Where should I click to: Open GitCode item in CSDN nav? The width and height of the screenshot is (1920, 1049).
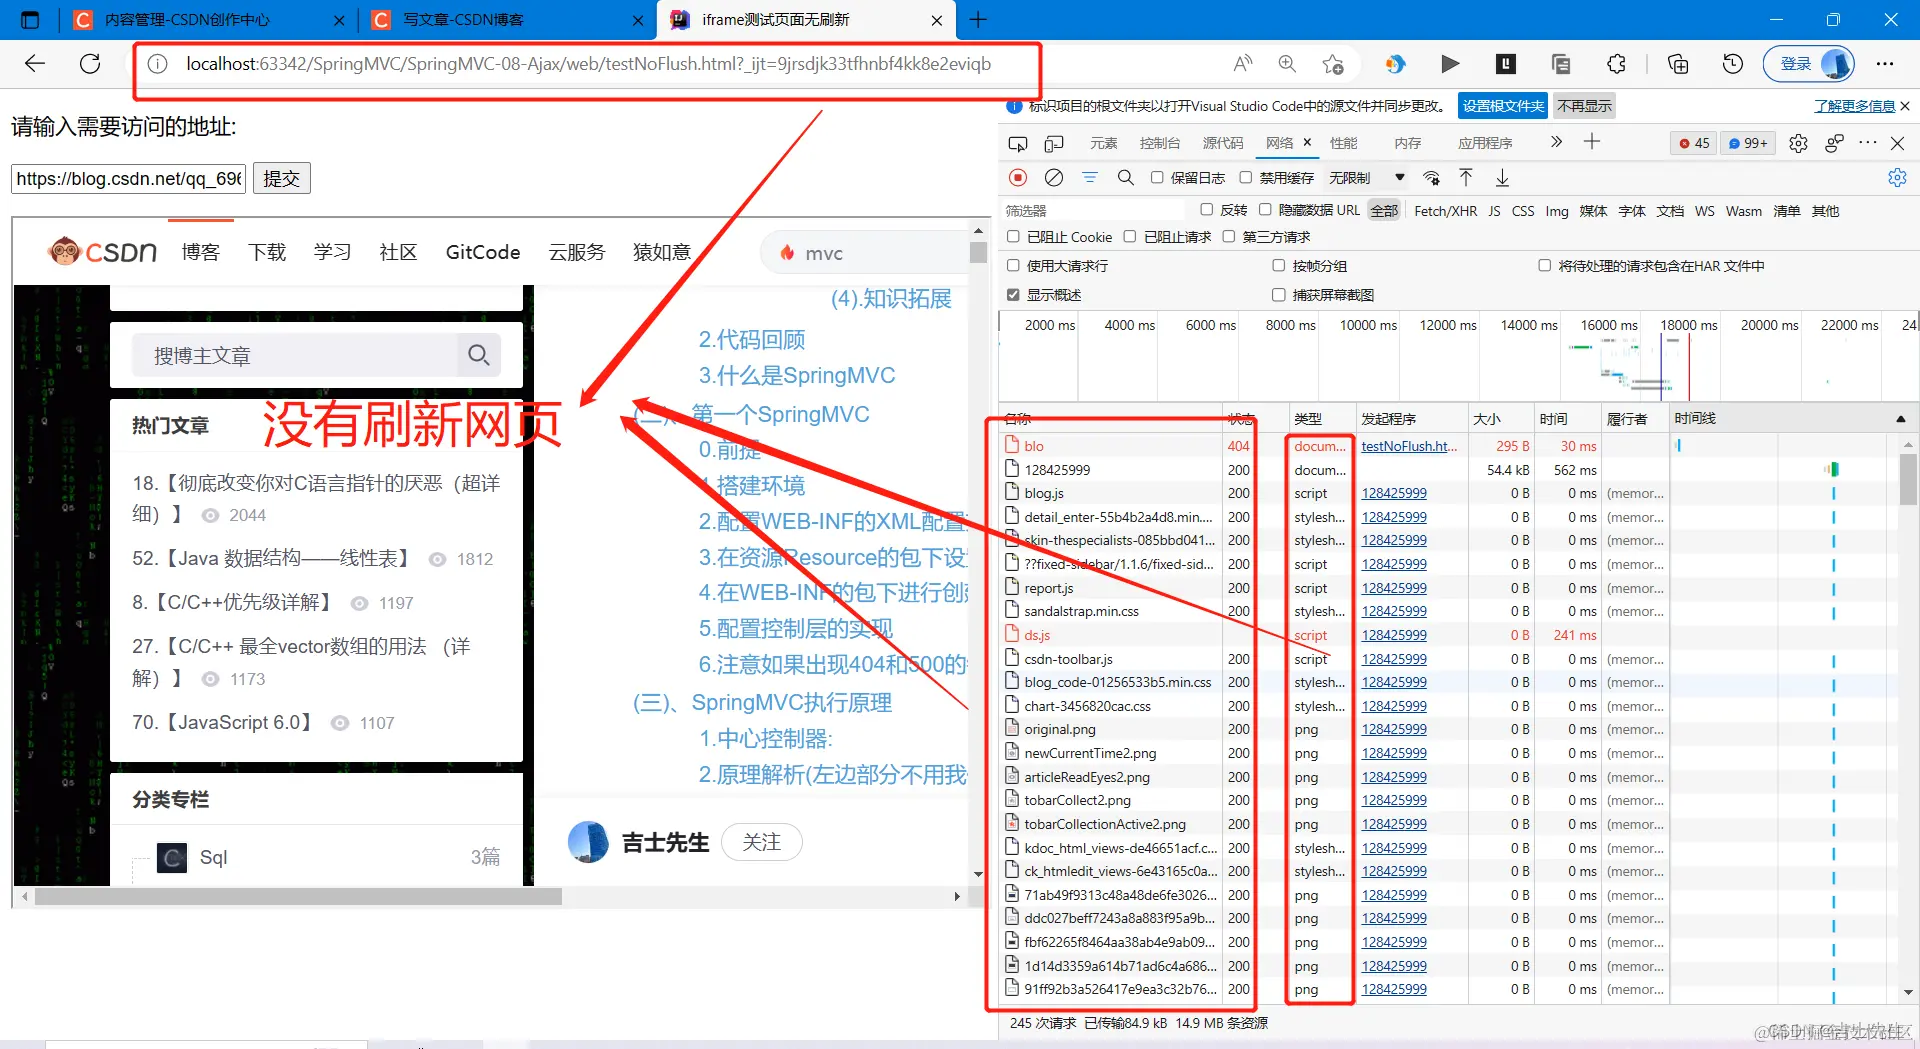[x=483, y=252]
